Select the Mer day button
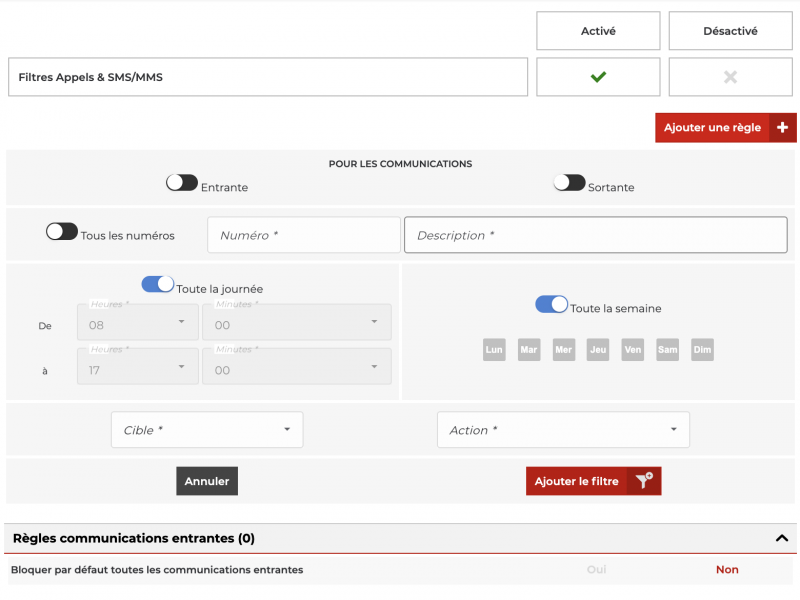 click(564, 350)
